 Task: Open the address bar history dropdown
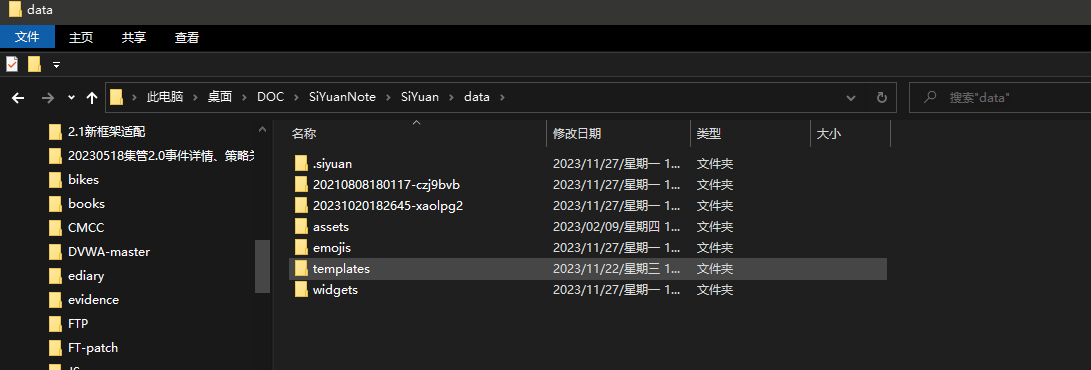coord(851,97)
